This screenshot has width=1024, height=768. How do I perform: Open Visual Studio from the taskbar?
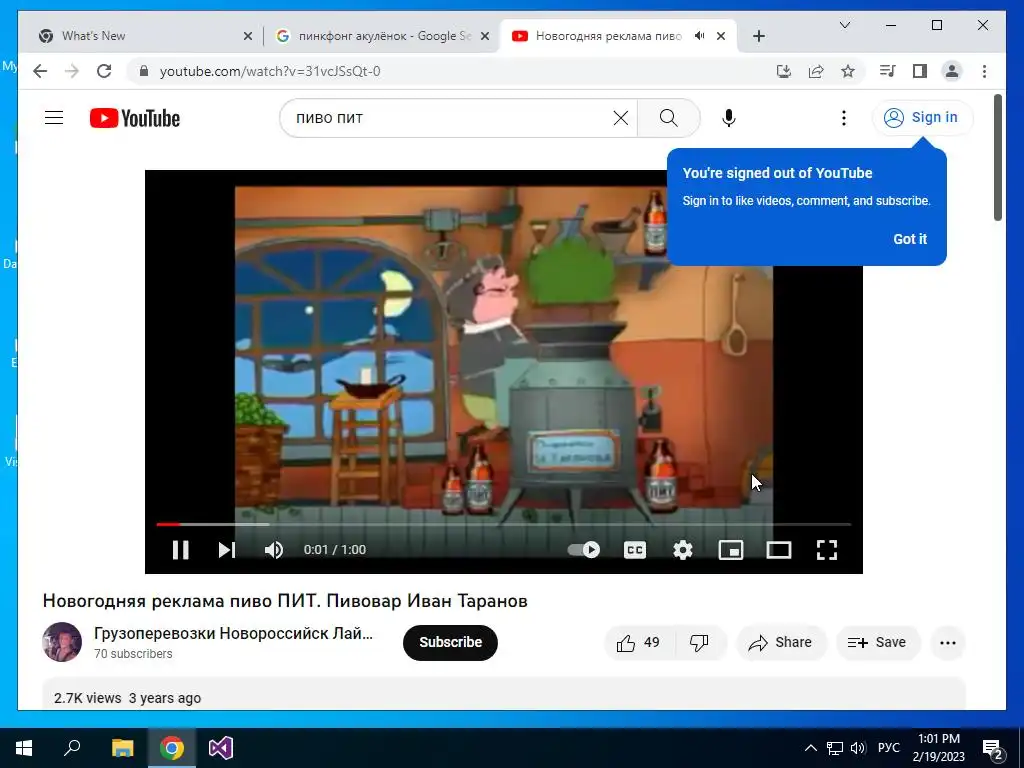[221, 748]
